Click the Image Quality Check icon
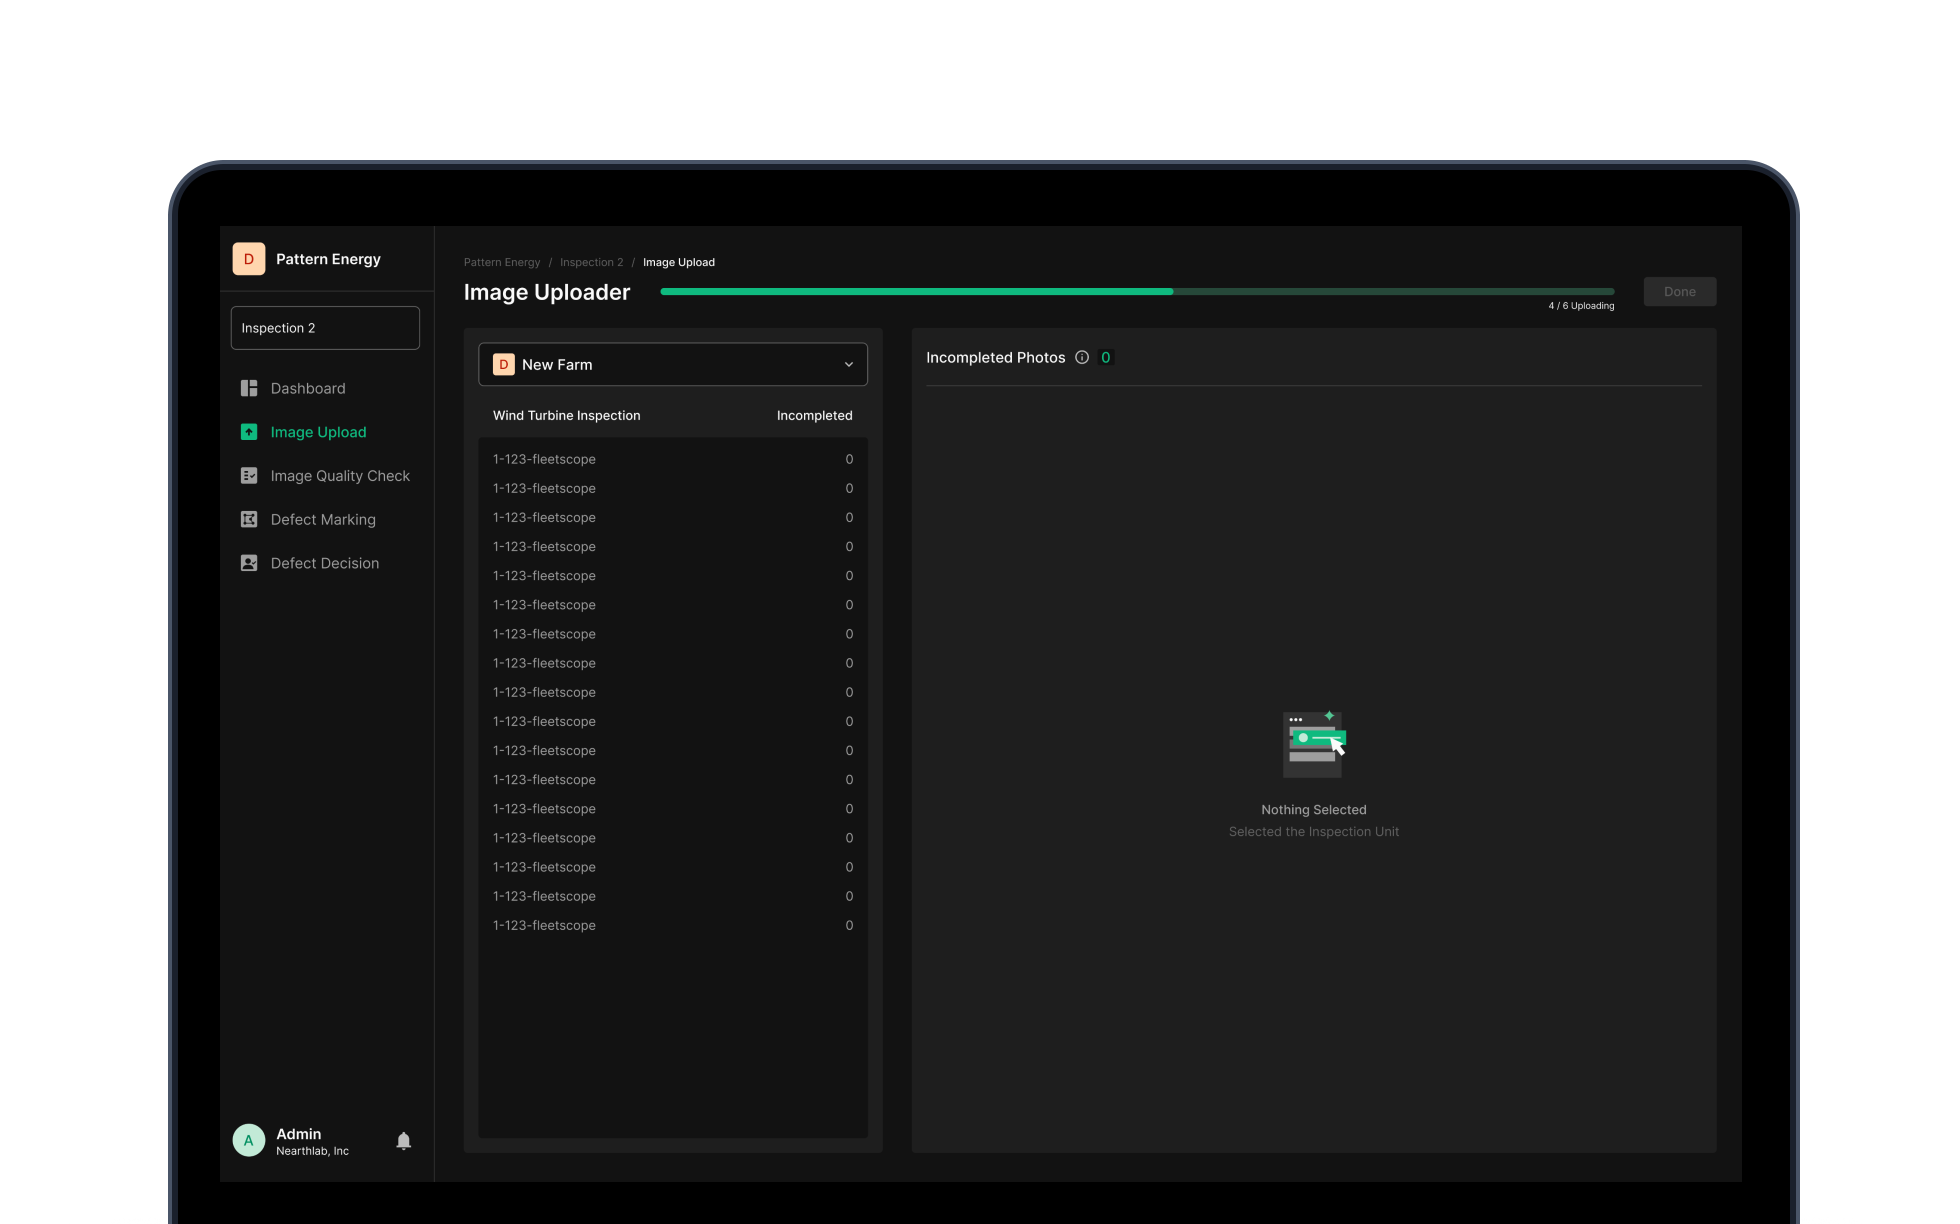Image resolution: width=1960 pixels, height=1224 pixels. click(249, 476)
